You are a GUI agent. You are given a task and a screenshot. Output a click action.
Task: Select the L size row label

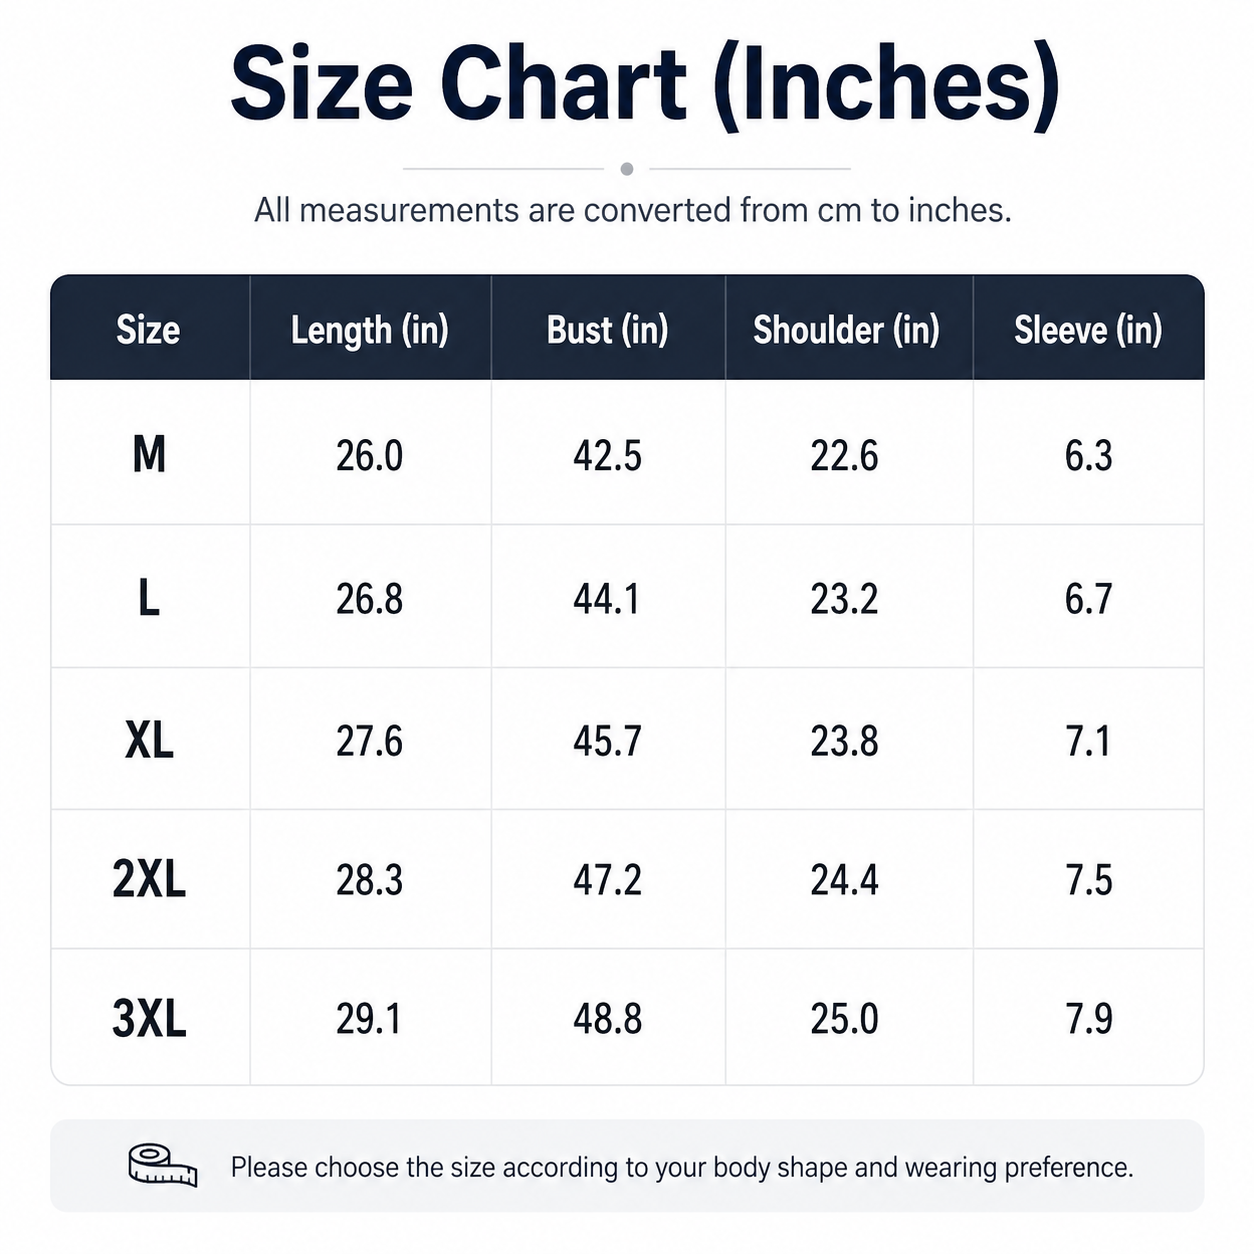point(148,598)
